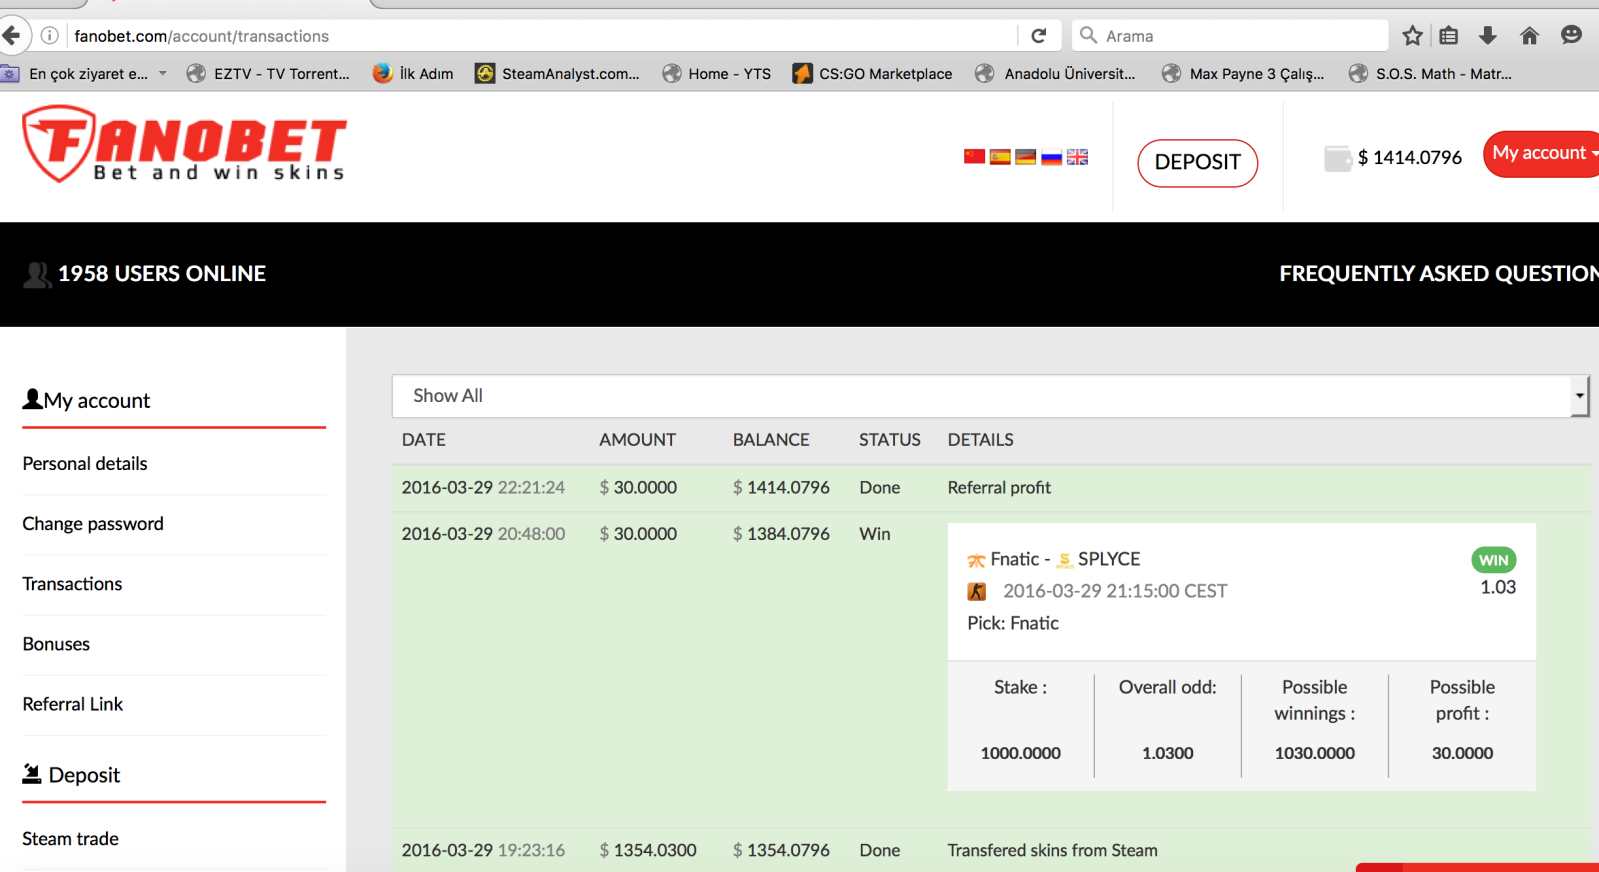Open Home - YTS bookmark
Screen dimensions: 1599x872
[717, 74]
